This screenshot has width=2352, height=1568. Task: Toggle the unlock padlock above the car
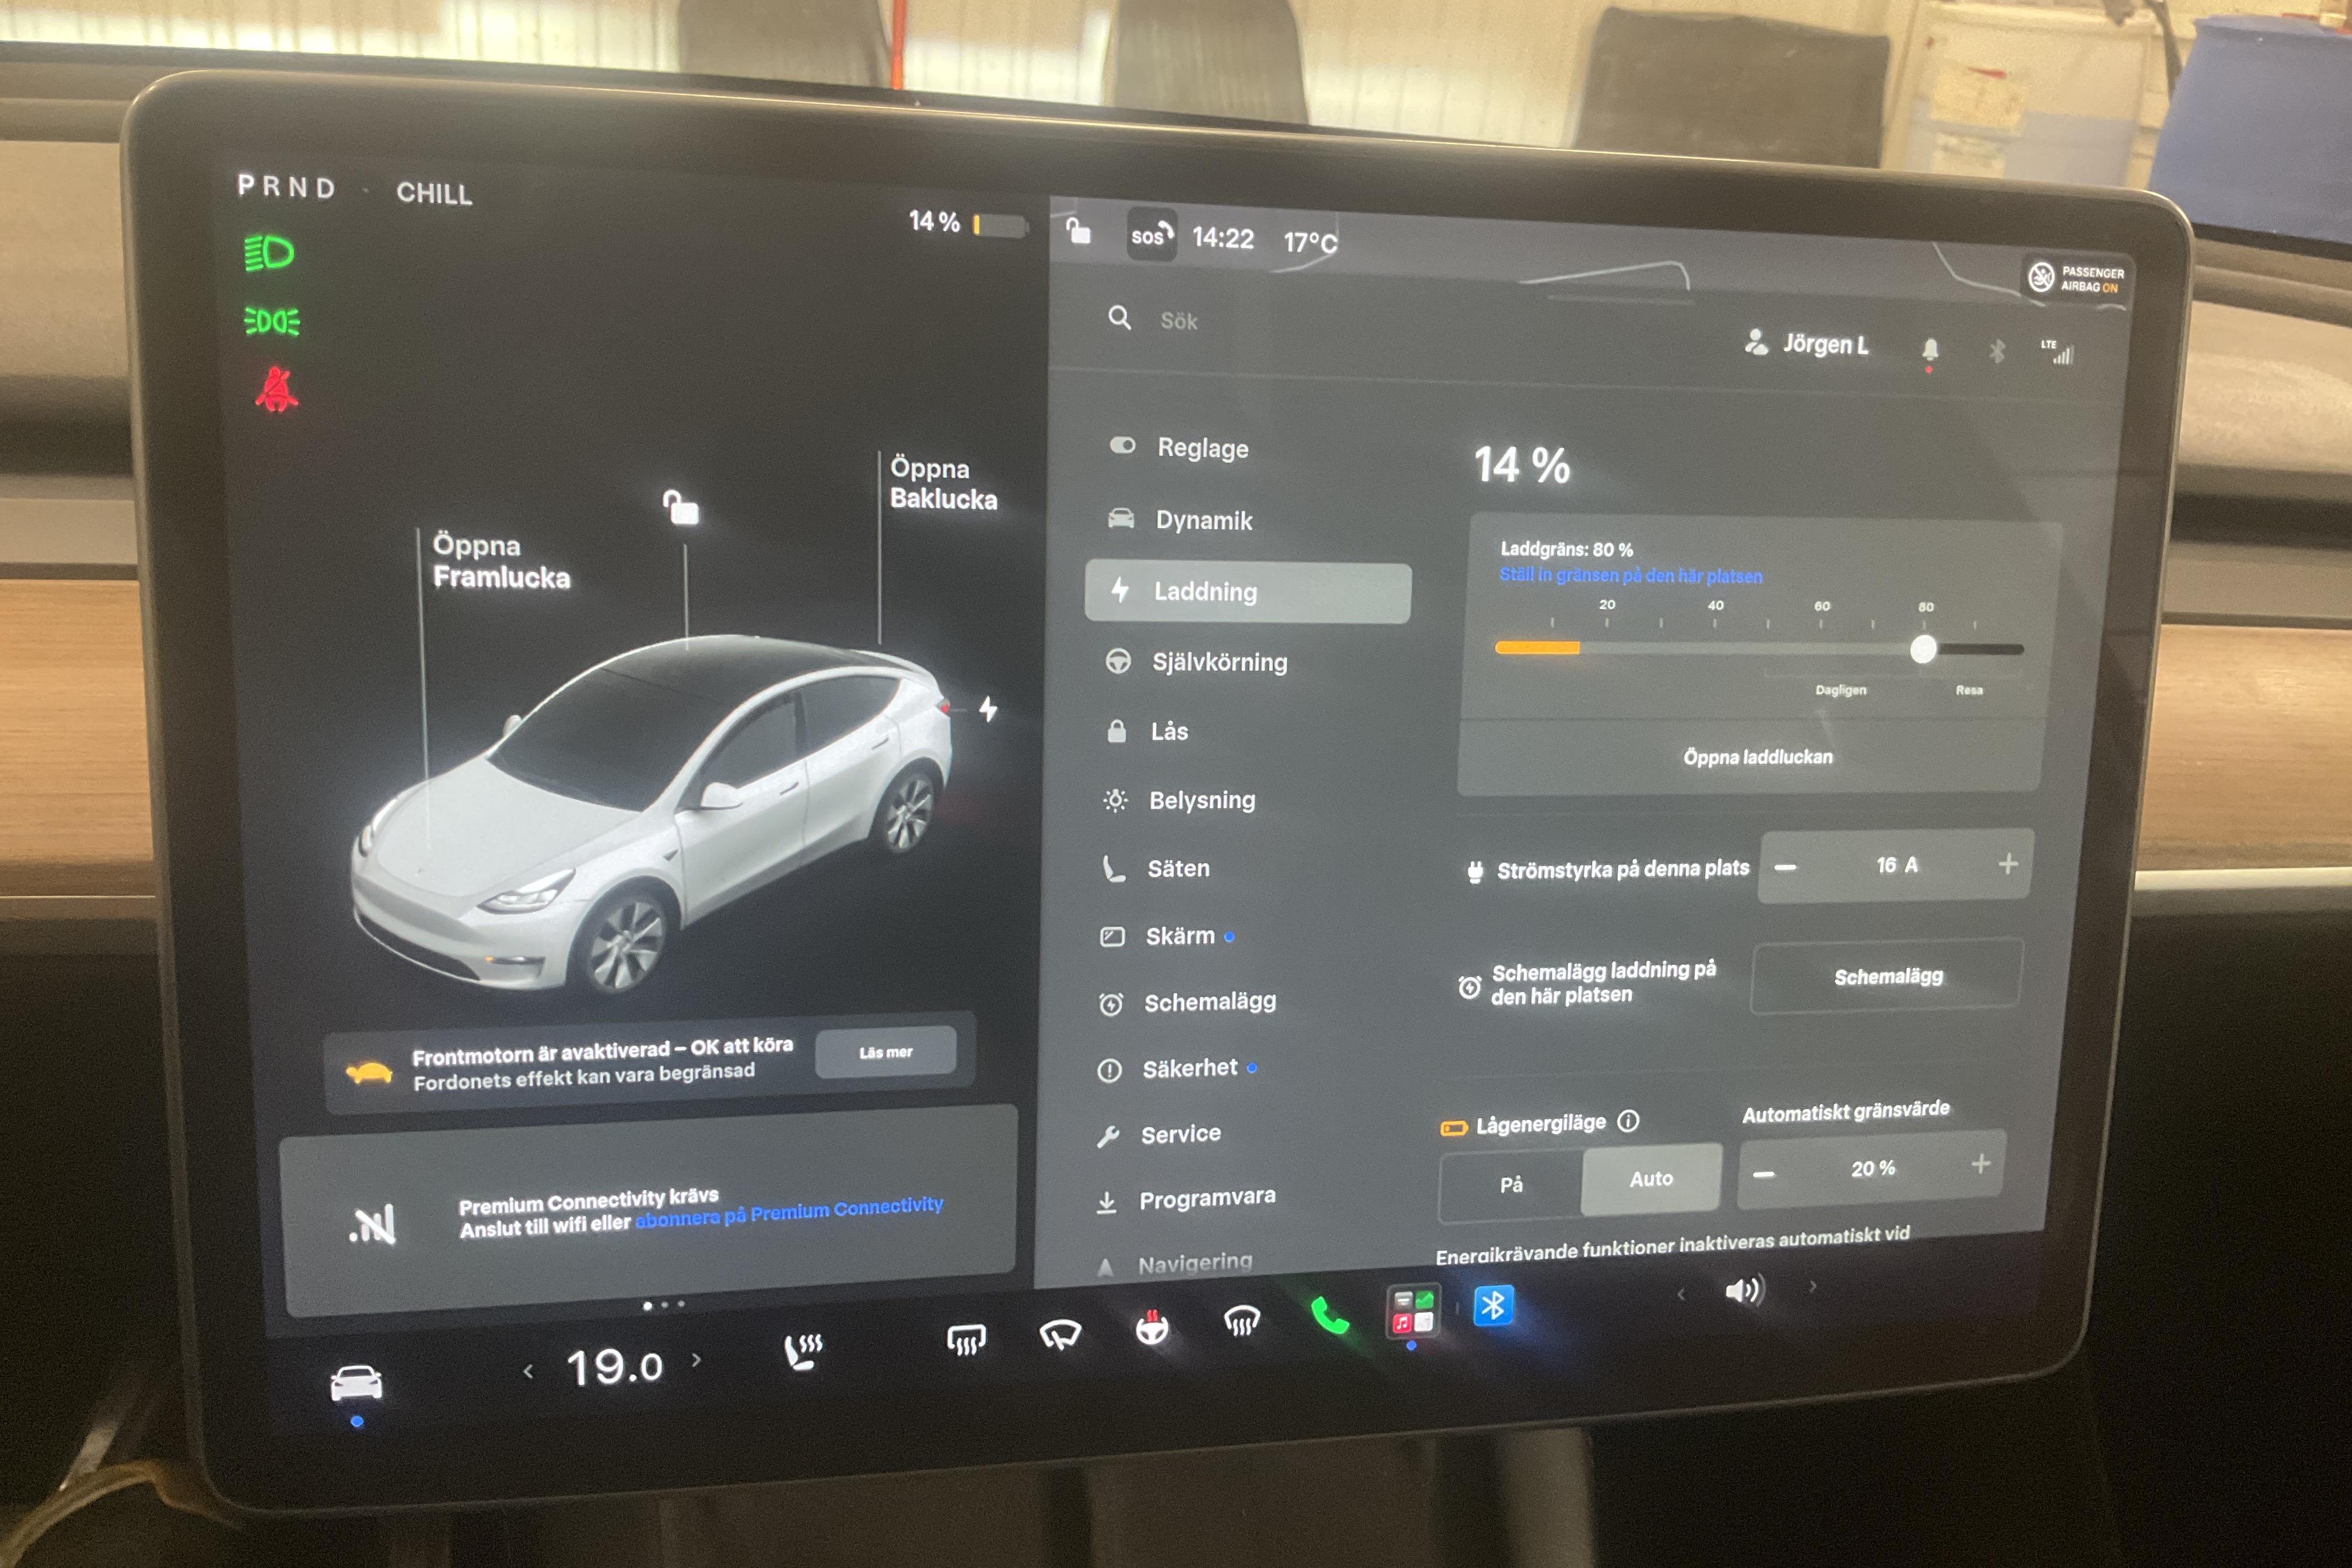682,507
